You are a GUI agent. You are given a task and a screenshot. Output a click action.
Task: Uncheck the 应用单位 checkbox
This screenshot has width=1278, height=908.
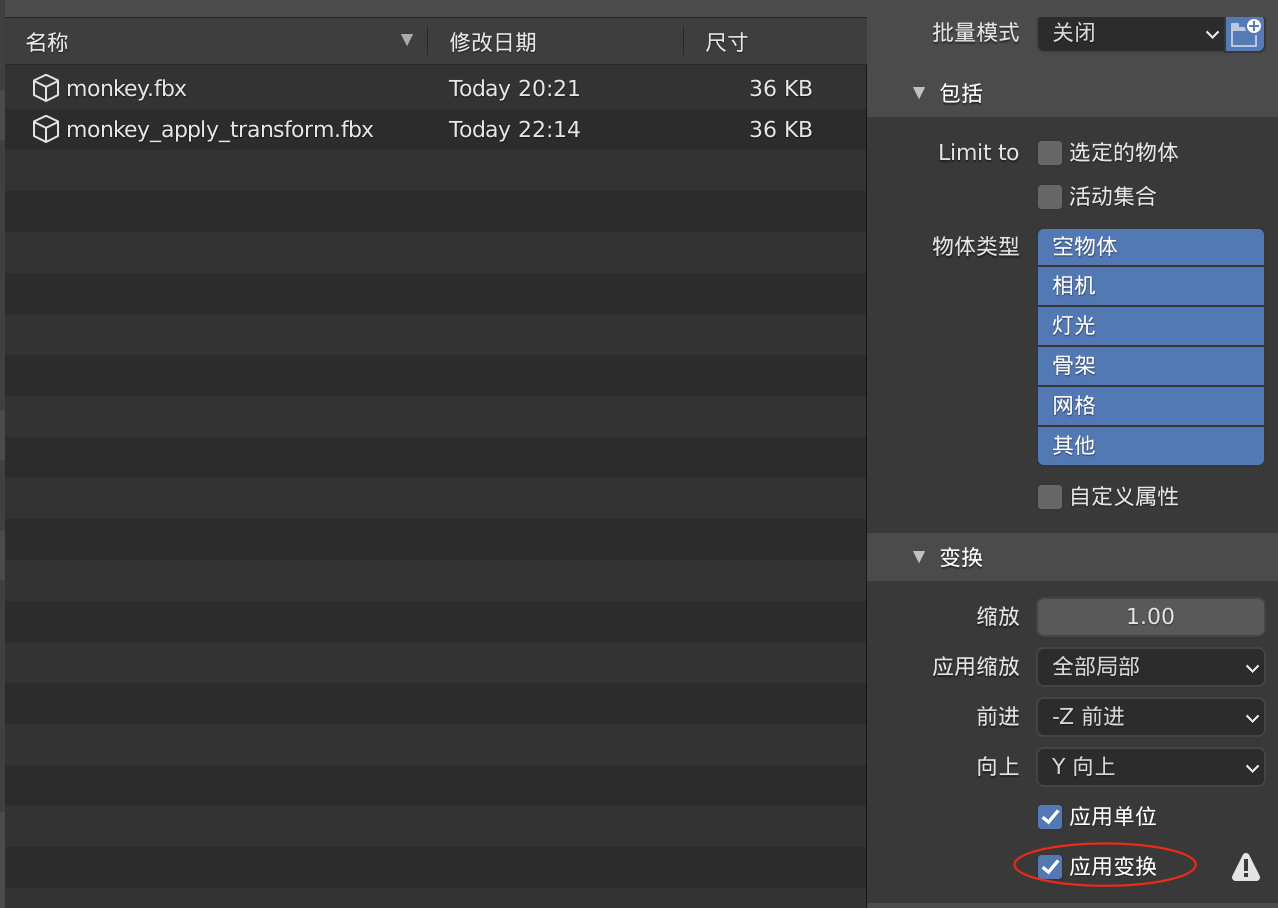click(x=1050, y=817)
